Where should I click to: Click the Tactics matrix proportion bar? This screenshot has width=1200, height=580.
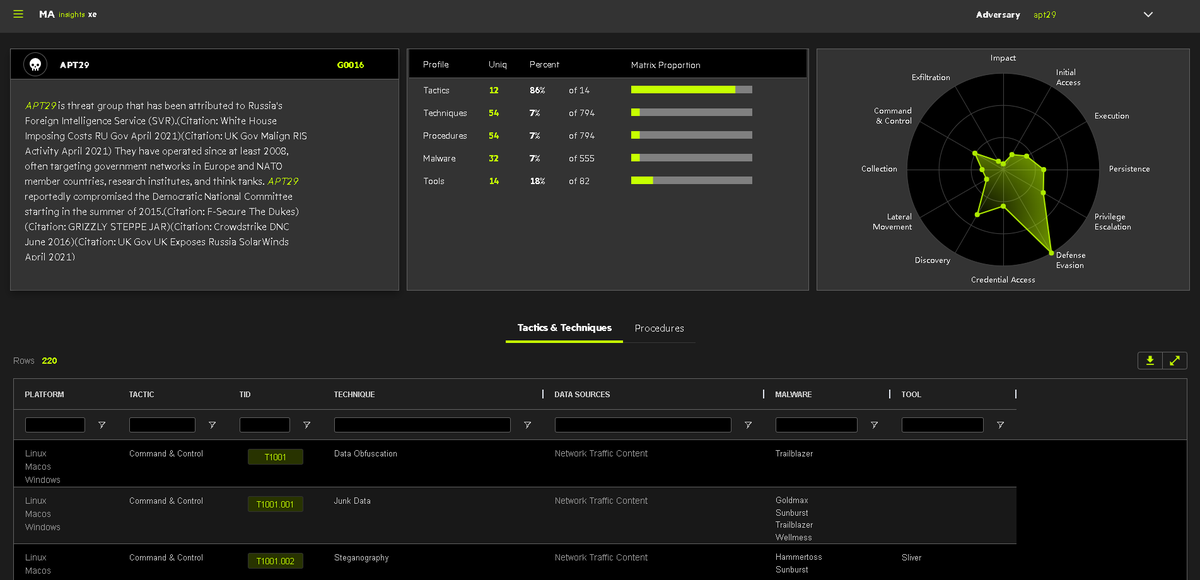click(692, 90)
